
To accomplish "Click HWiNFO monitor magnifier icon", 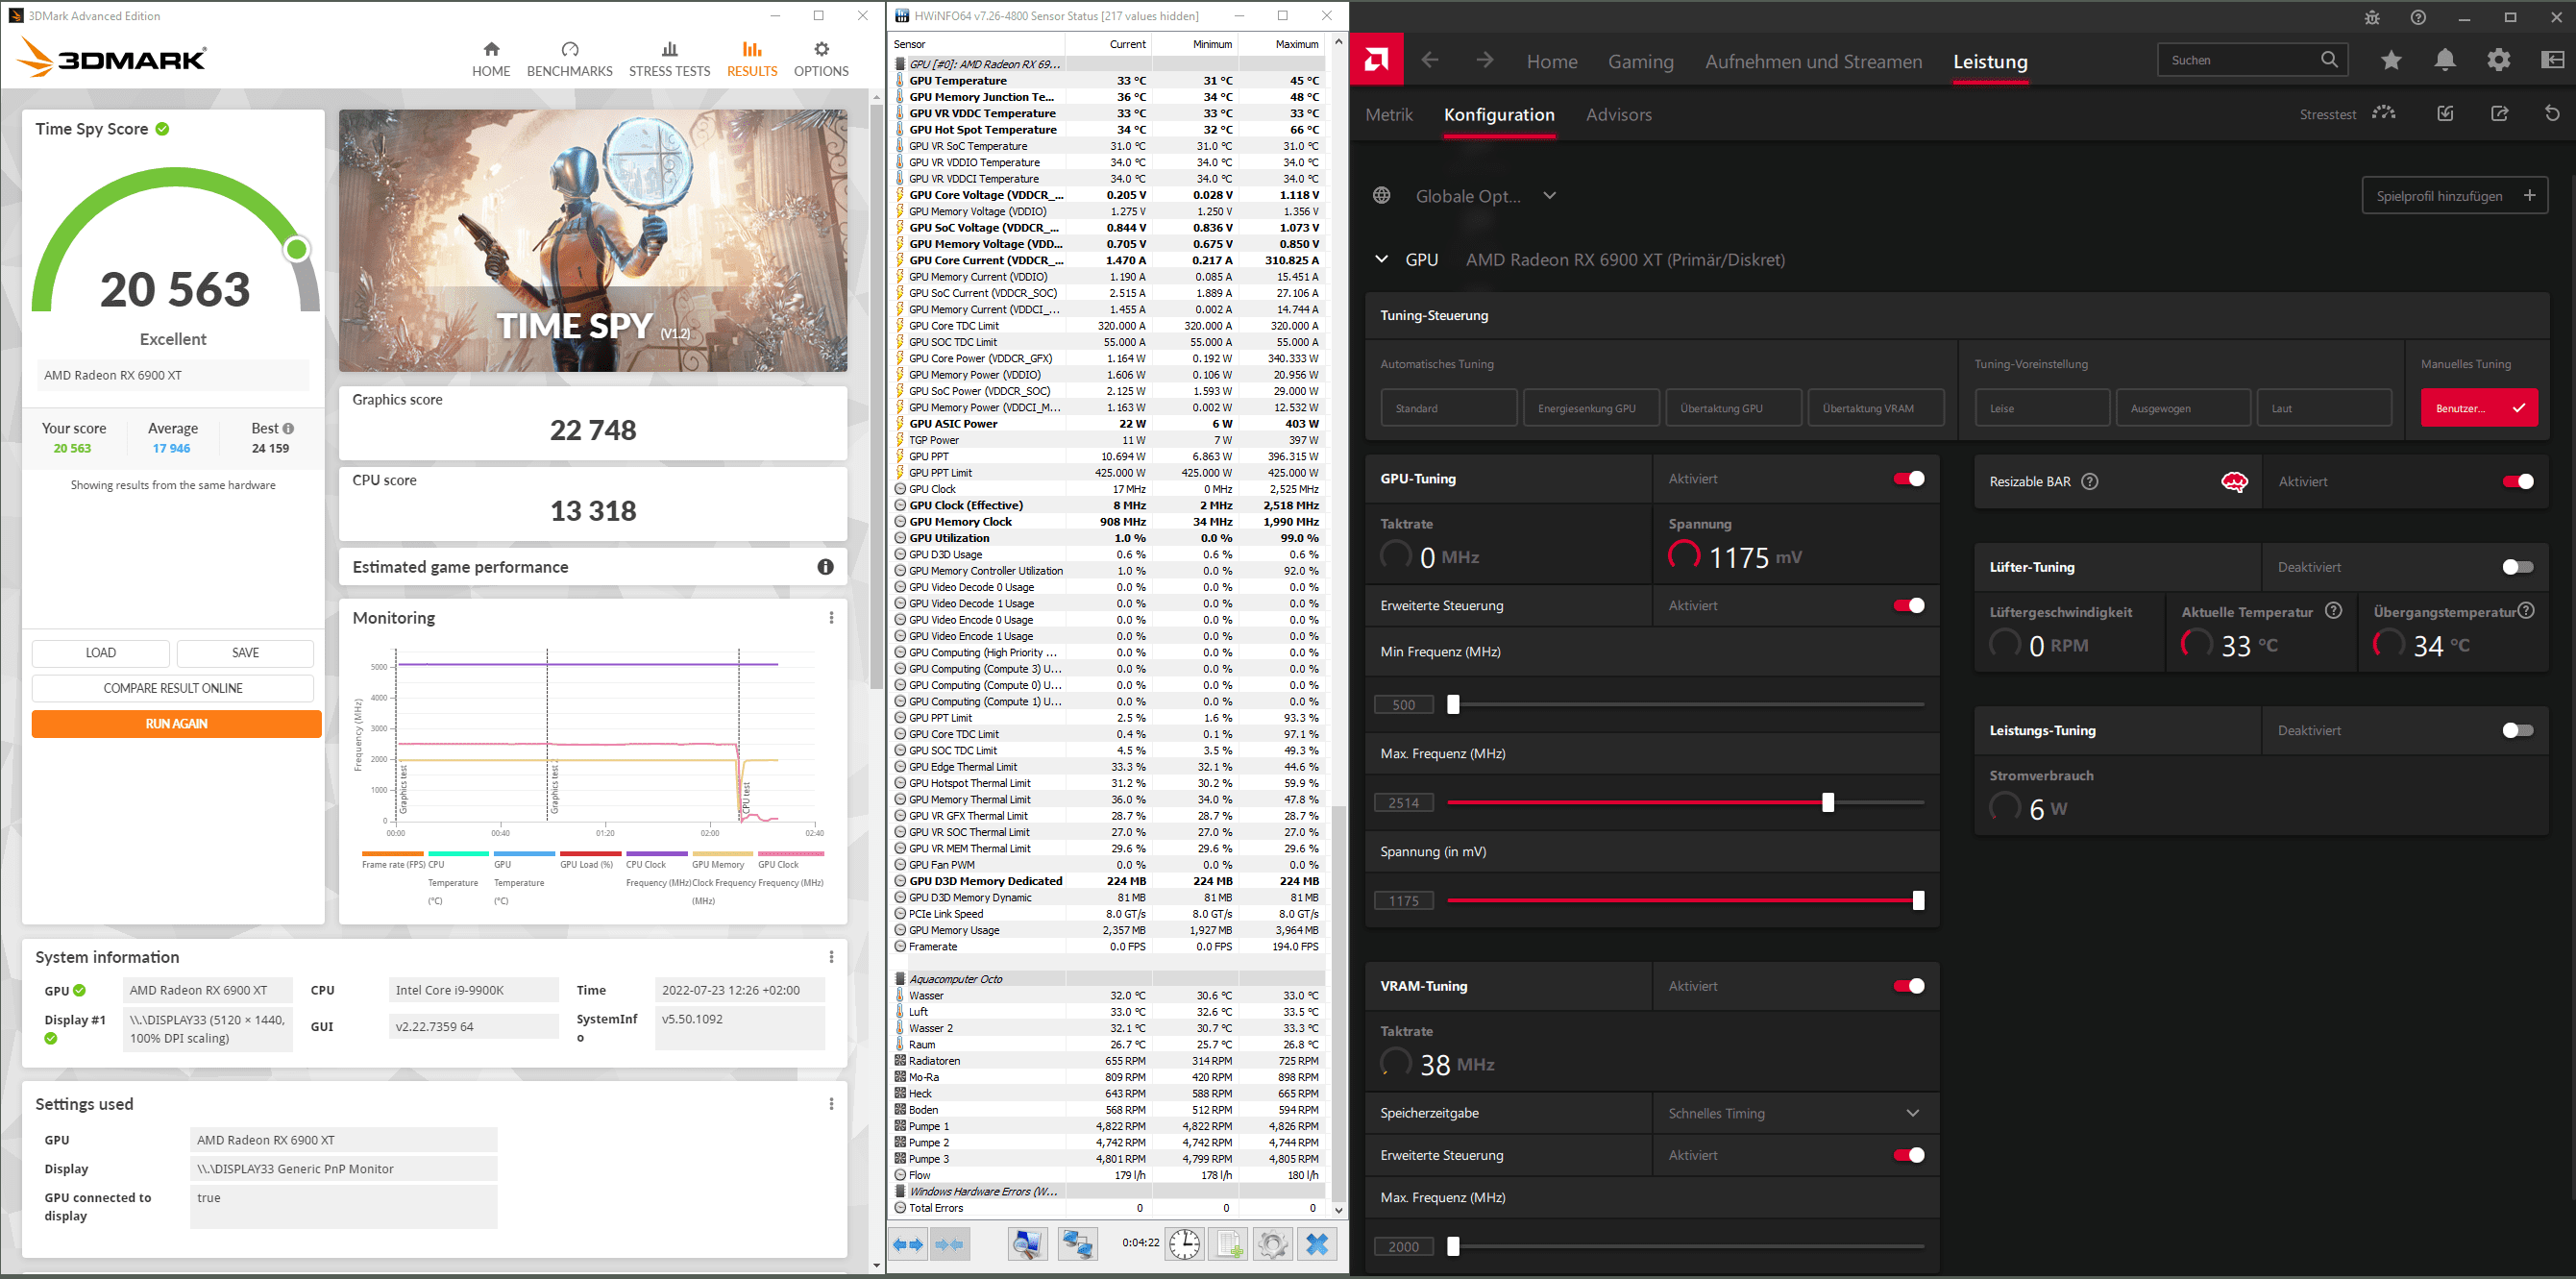I will pyautogui.click(x=1027, y=1244).
